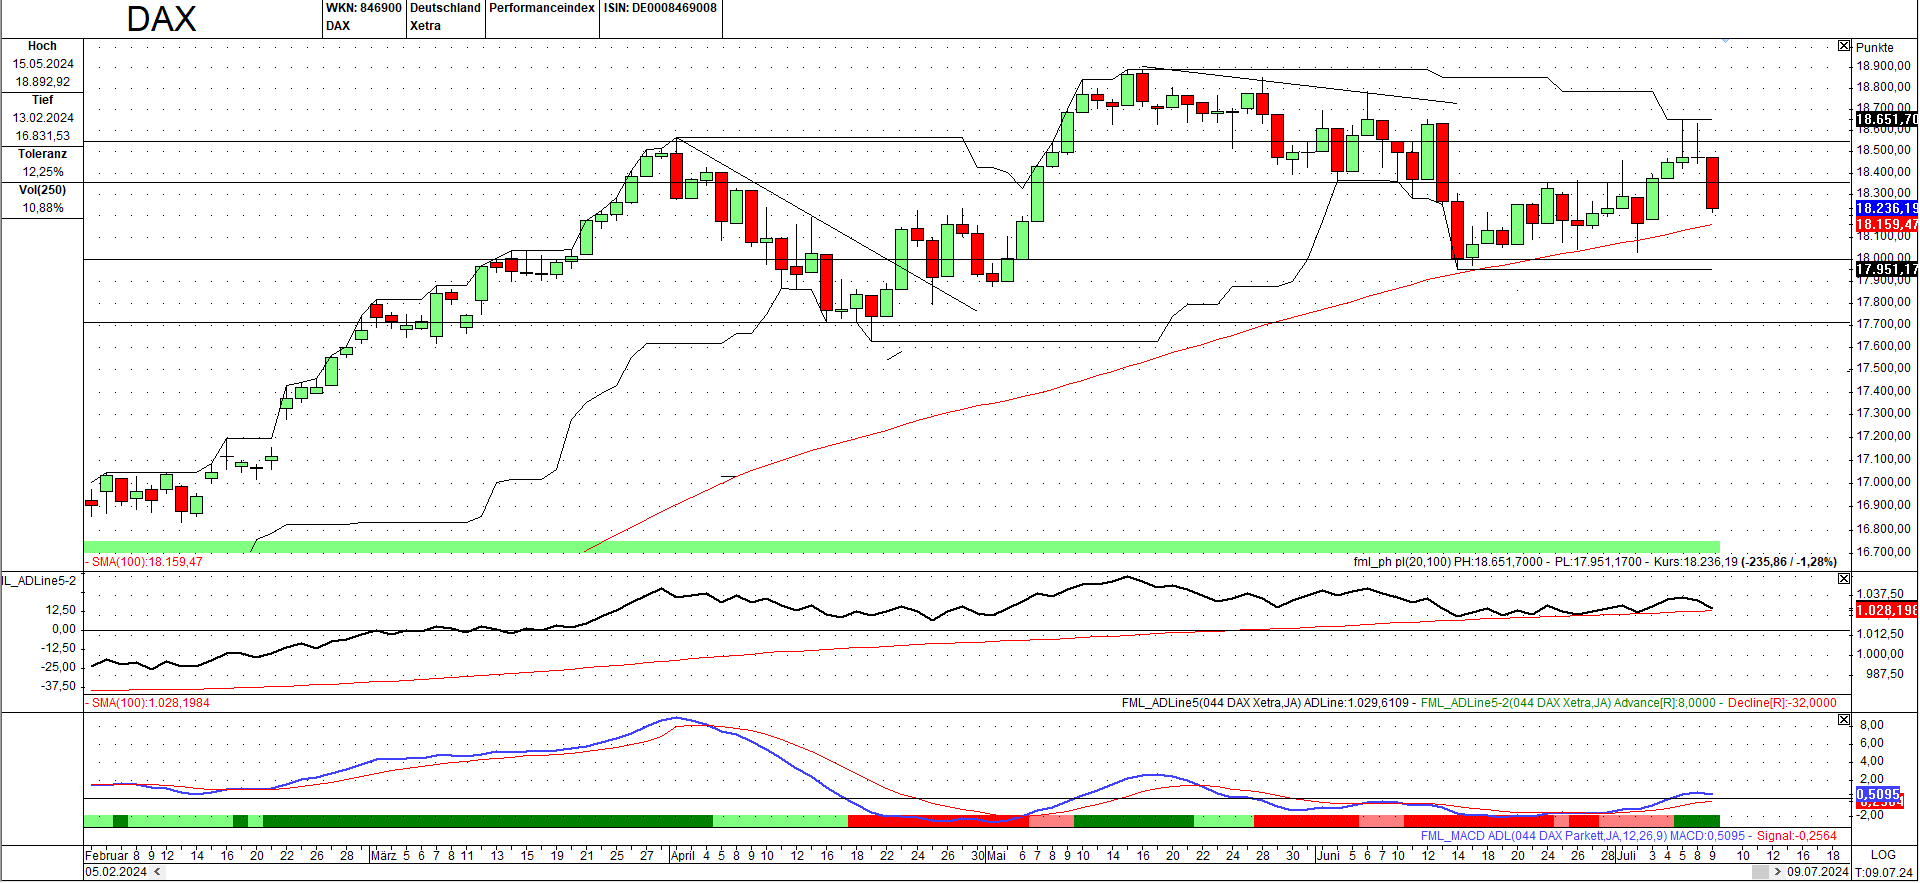Click the red 1.028,19 ADLine value marker
This screenshot has width=1920, height=883.
pyautogui.click(x=1886, y=610)
